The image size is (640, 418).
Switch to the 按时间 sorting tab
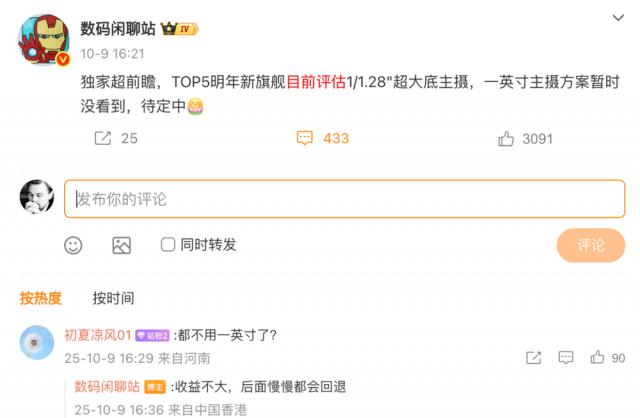tap(113, 298)
